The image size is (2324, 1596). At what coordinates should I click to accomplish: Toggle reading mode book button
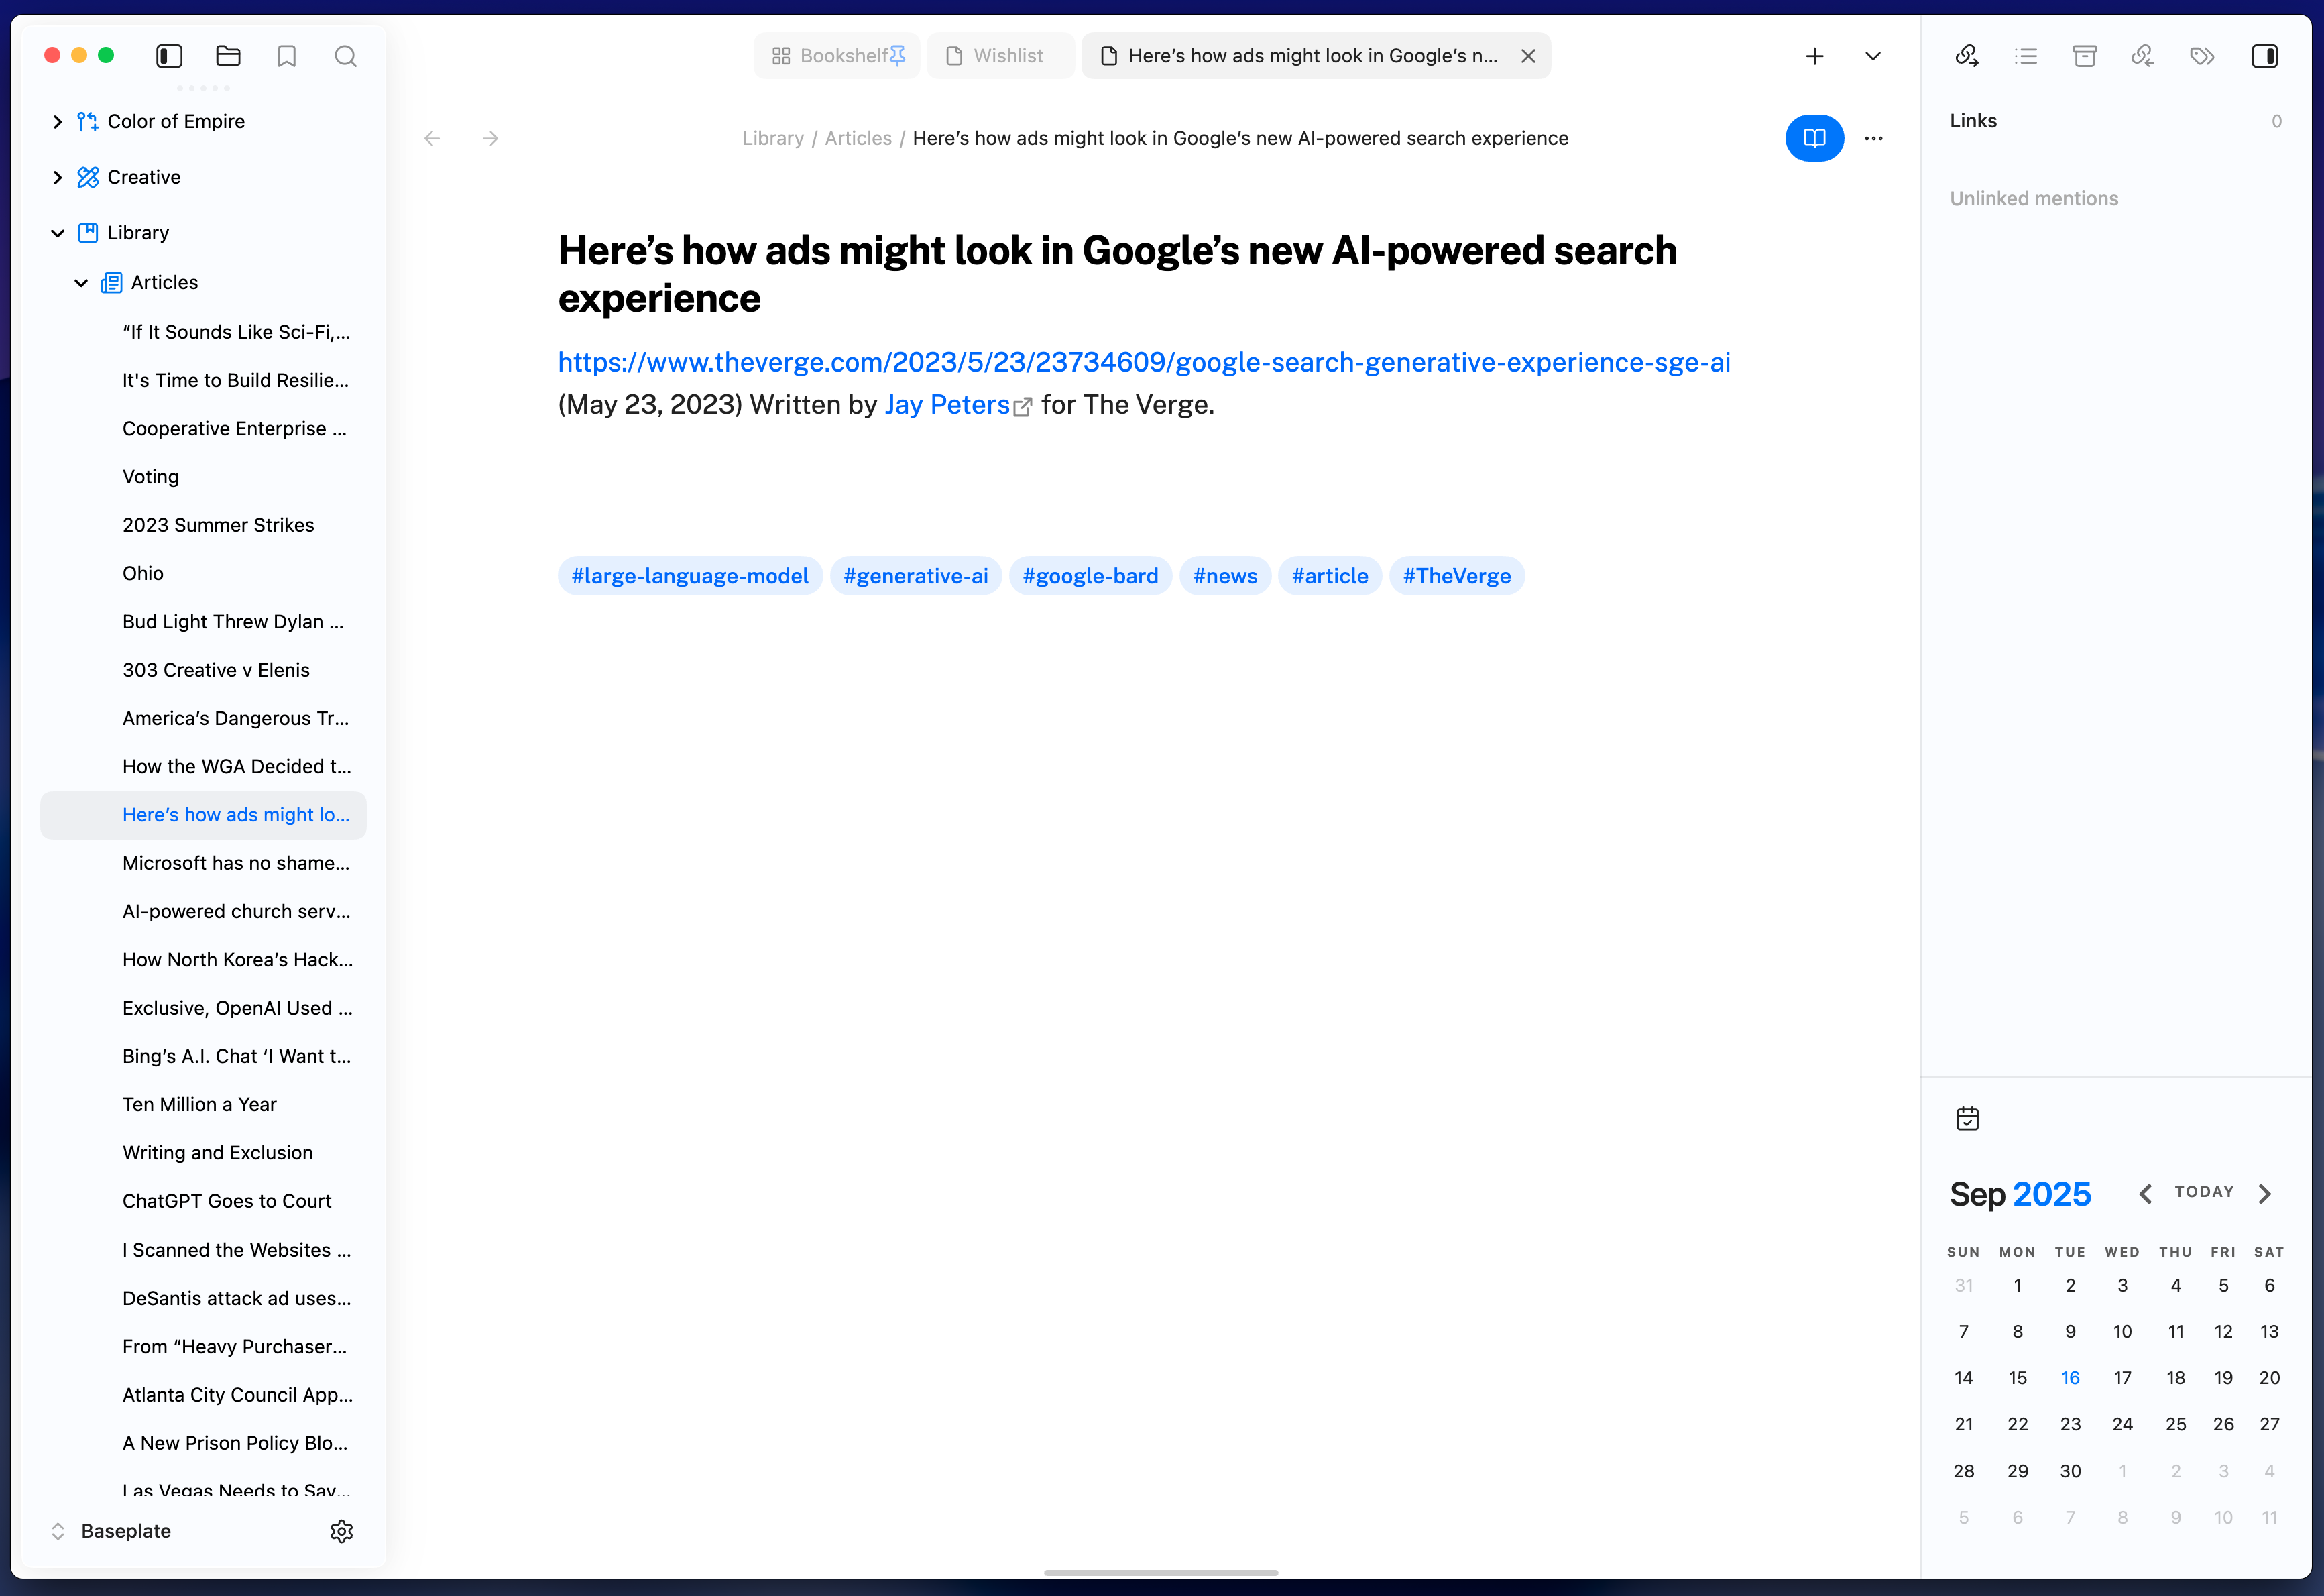[x=1814, y=138]
